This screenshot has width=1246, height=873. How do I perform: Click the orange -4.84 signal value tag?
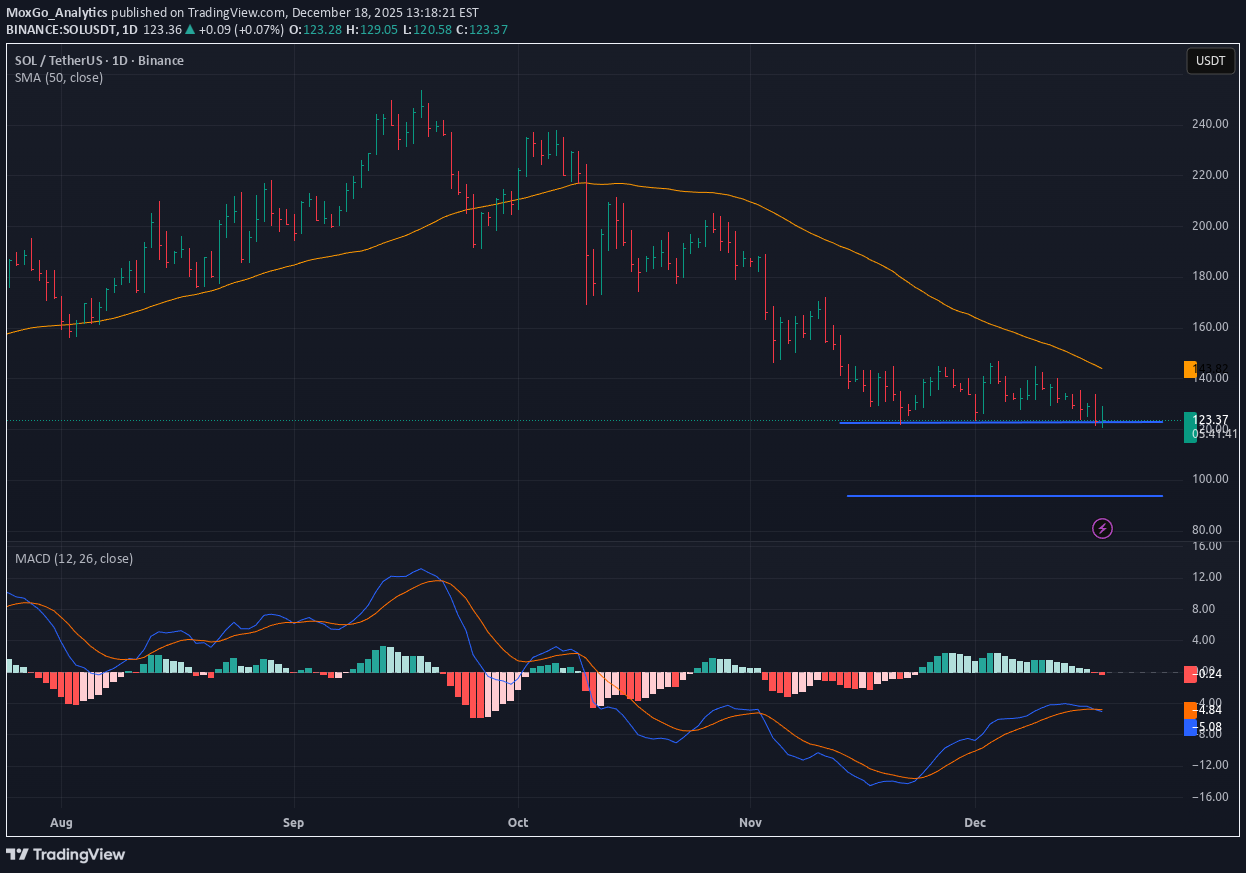click(1209, 710)
